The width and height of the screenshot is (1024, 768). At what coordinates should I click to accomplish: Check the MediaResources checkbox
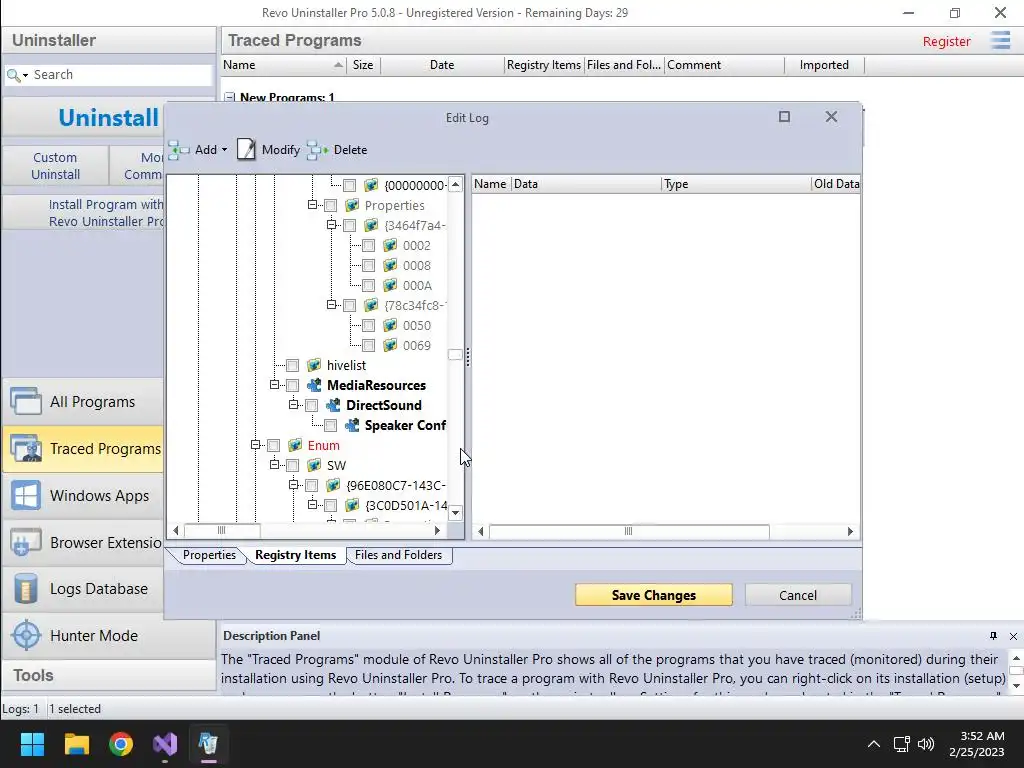(x=293, y=385)
